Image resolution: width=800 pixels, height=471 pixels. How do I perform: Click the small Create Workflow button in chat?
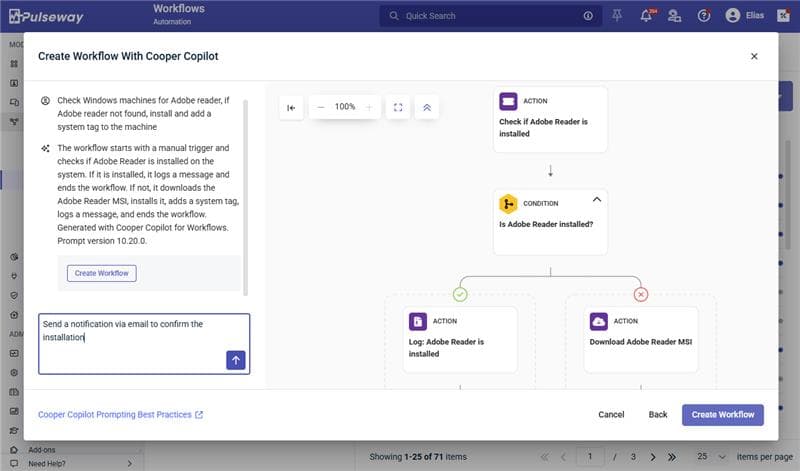101,273
